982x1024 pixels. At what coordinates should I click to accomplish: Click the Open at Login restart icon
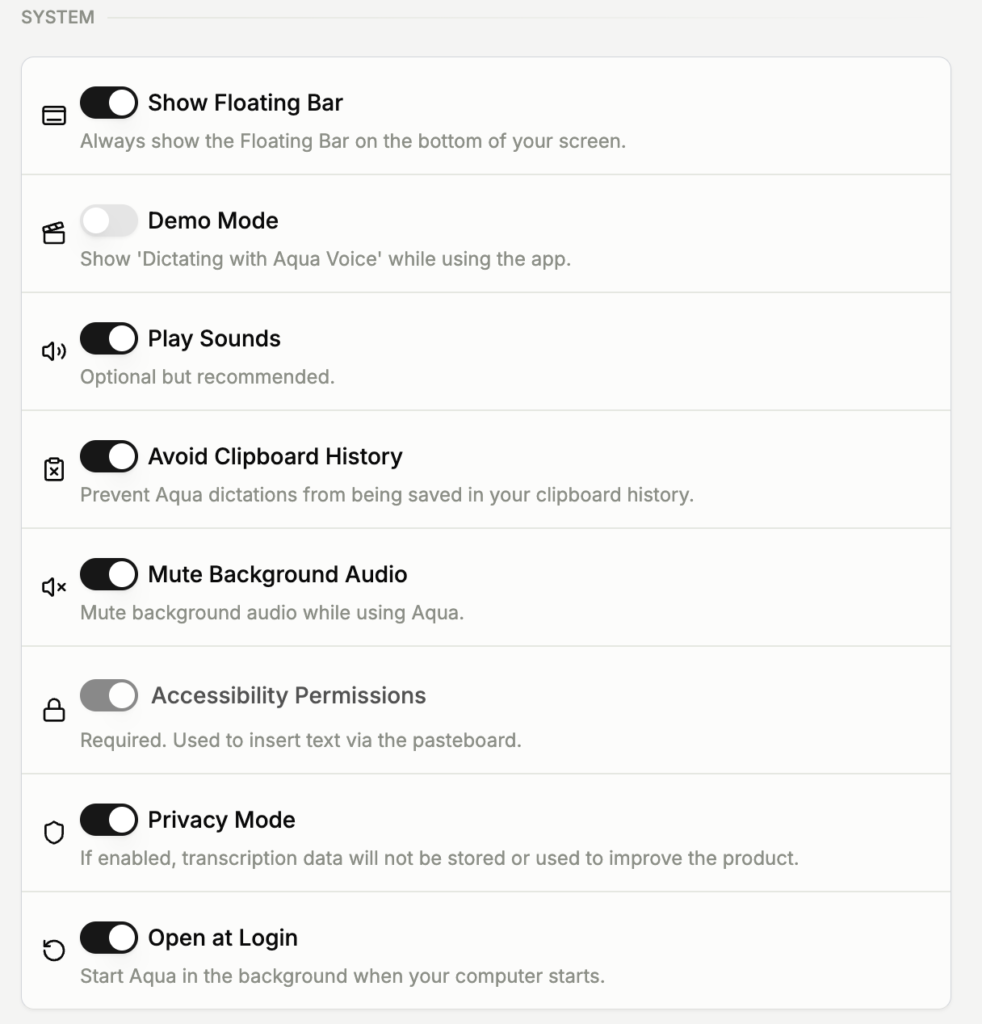[x=54, y=951]
